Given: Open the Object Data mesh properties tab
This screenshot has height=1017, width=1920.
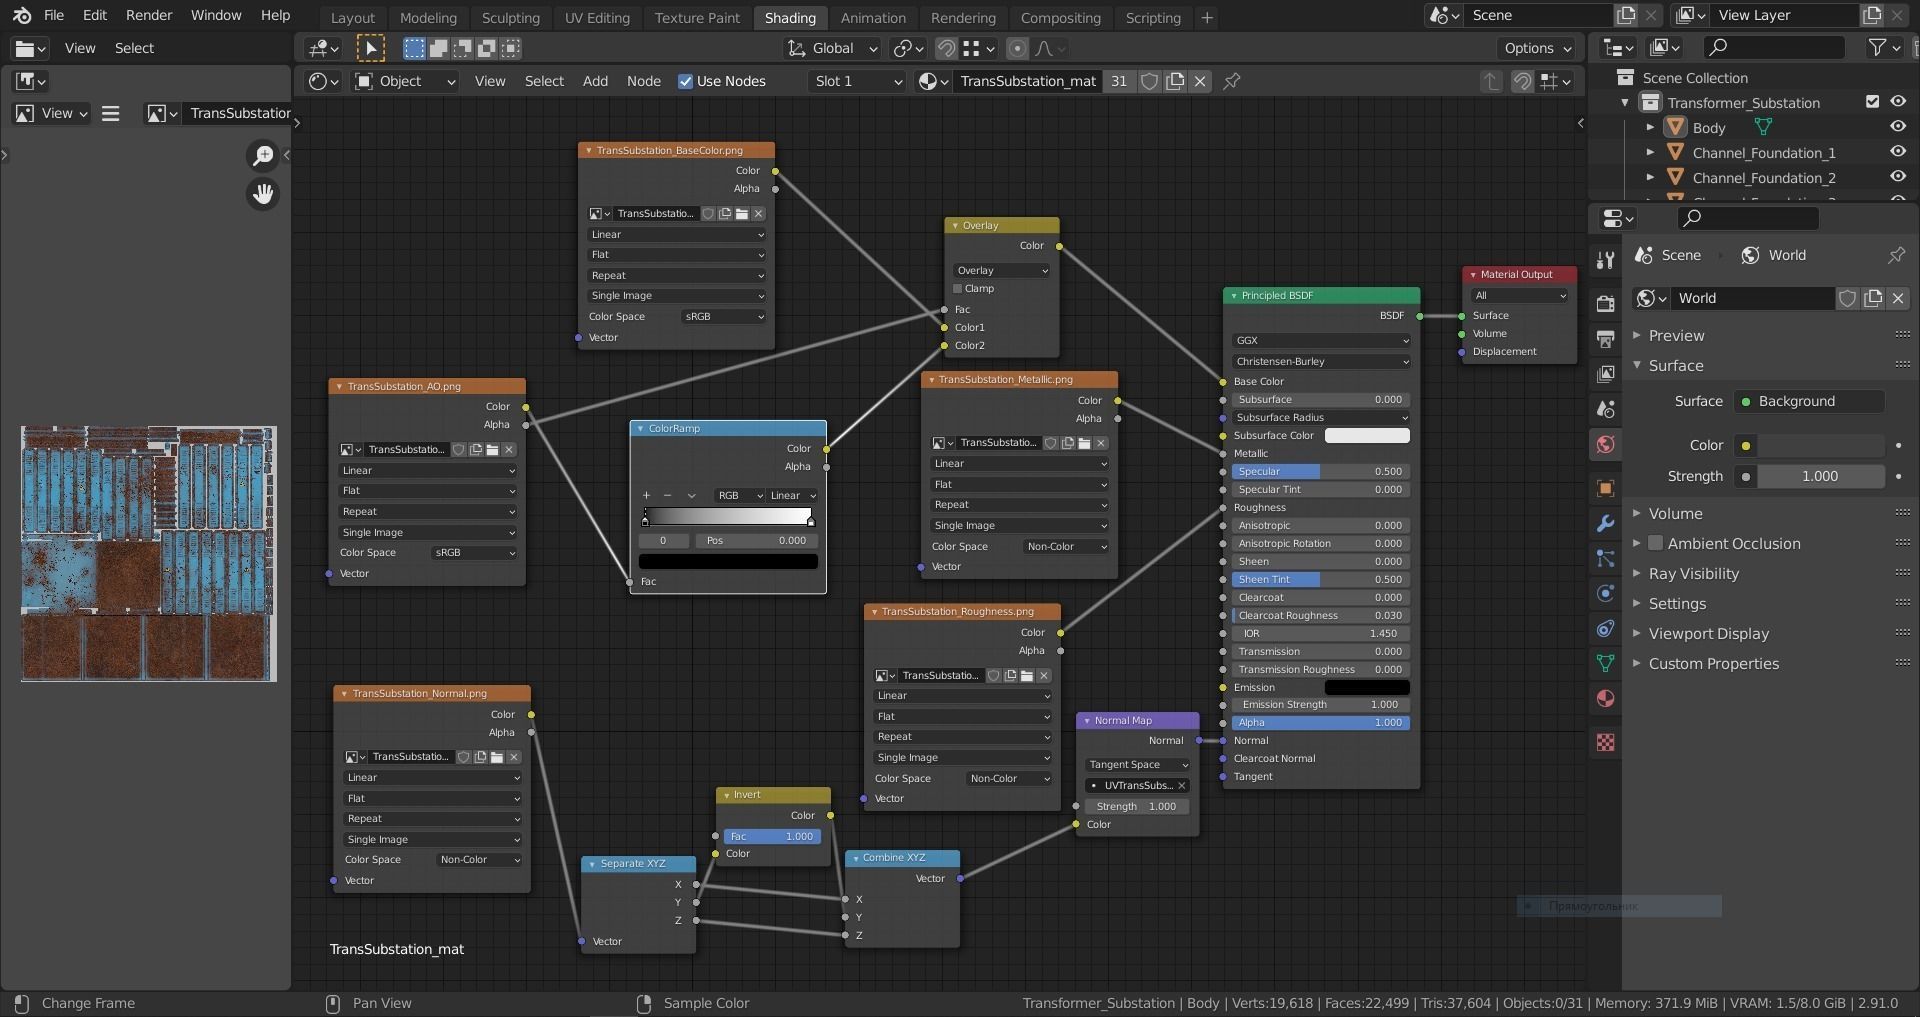Looking at the screenshot, I should pyautogui.click(x=1605, y=663).
